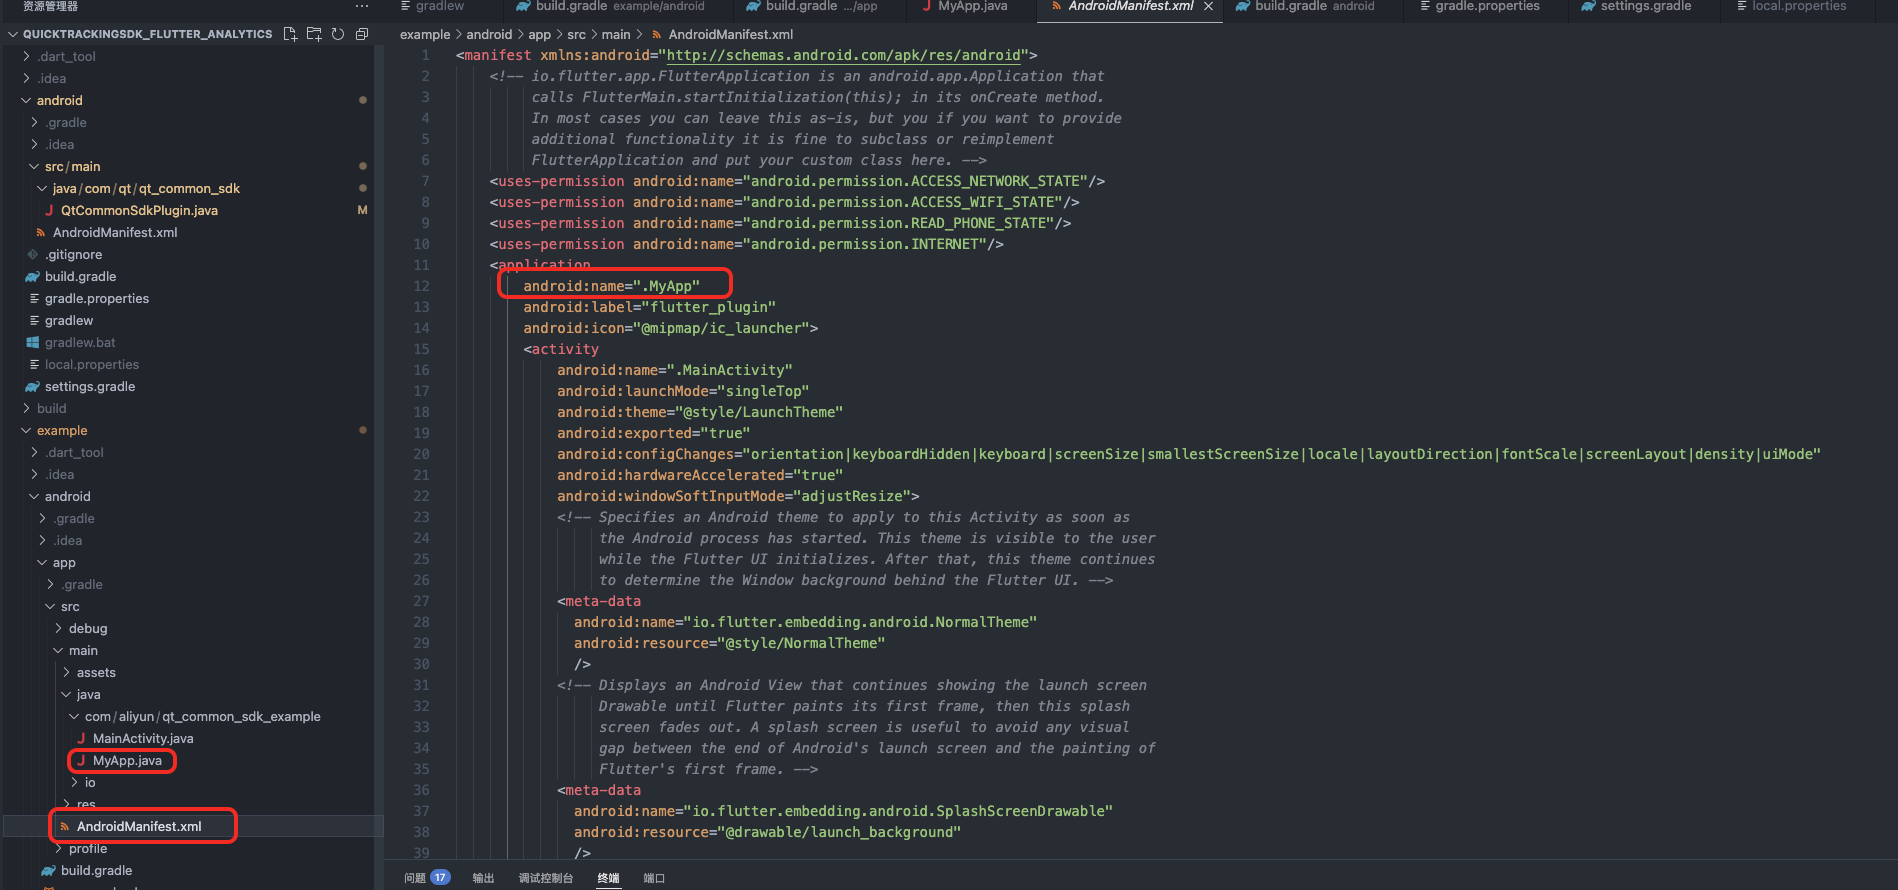Open local.properties in the file tree

91,364
